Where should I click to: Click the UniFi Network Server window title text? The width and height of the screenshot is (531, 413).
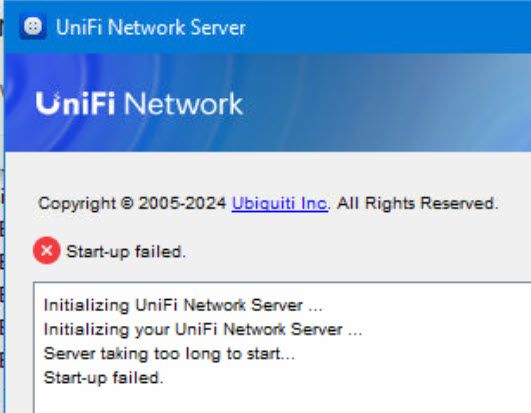point(150,27)
